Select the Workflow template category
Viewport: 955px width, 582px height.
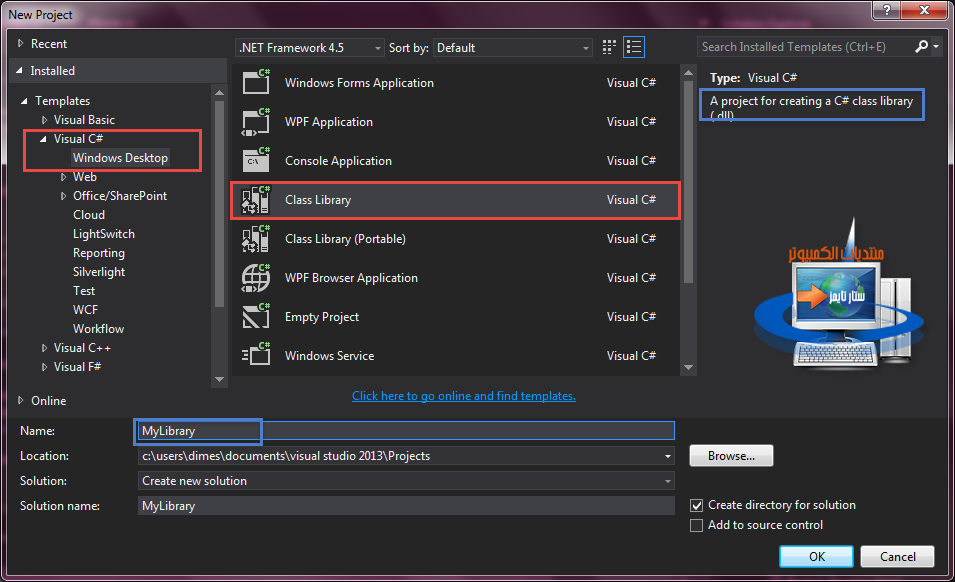[x=99, y=329]
